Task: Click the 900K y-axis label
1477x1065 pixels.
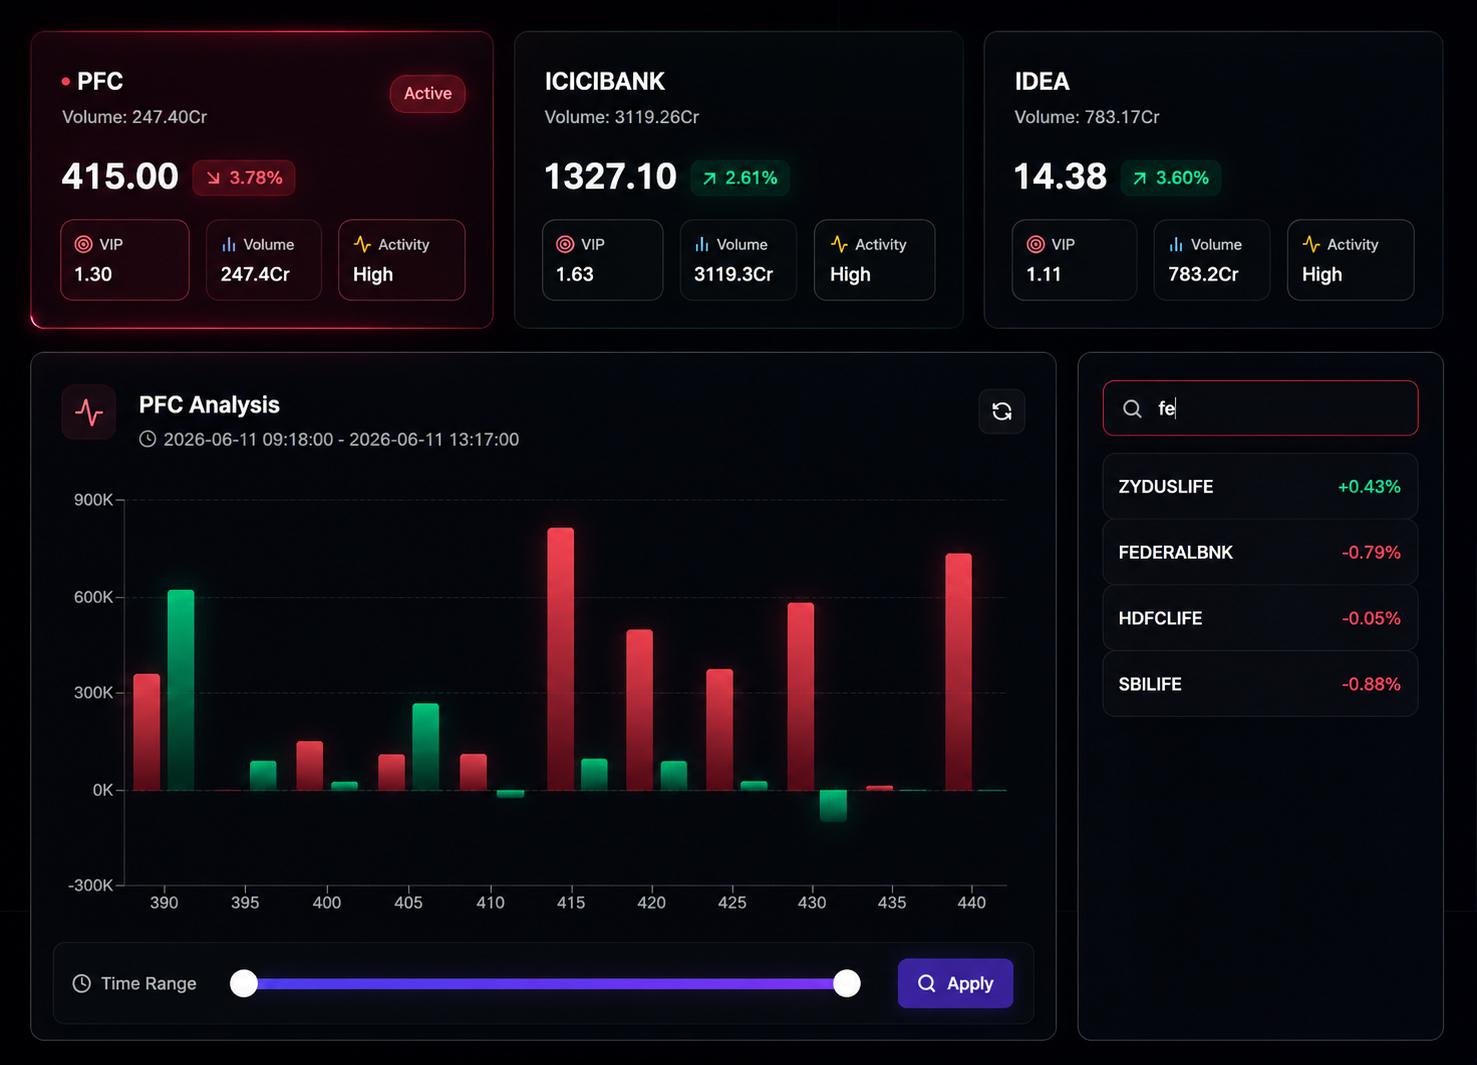Action: coord(93,500)
